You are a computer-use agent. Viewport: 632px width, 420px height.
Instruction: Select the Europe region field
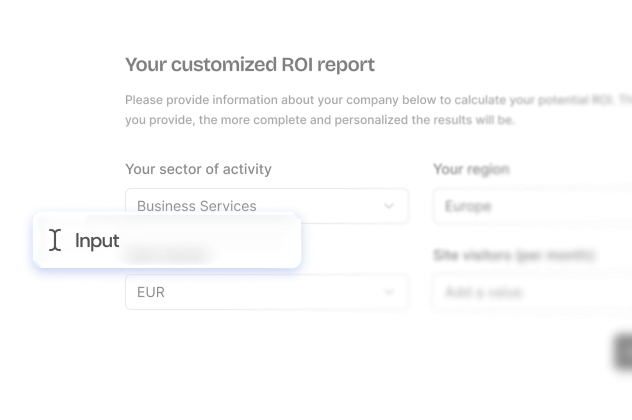point(530,206)
